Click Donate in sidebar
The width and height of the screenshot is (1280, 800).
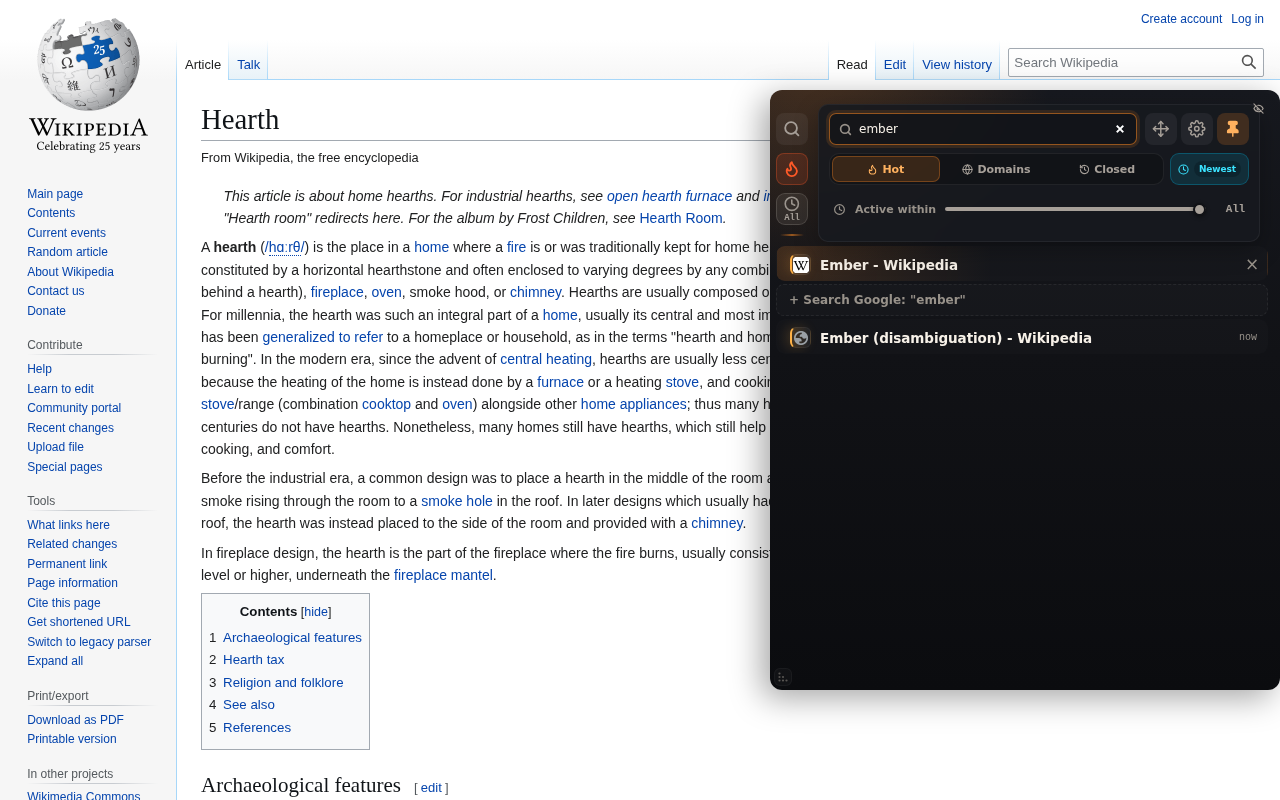pyautogui.click(x=46, y=311)
